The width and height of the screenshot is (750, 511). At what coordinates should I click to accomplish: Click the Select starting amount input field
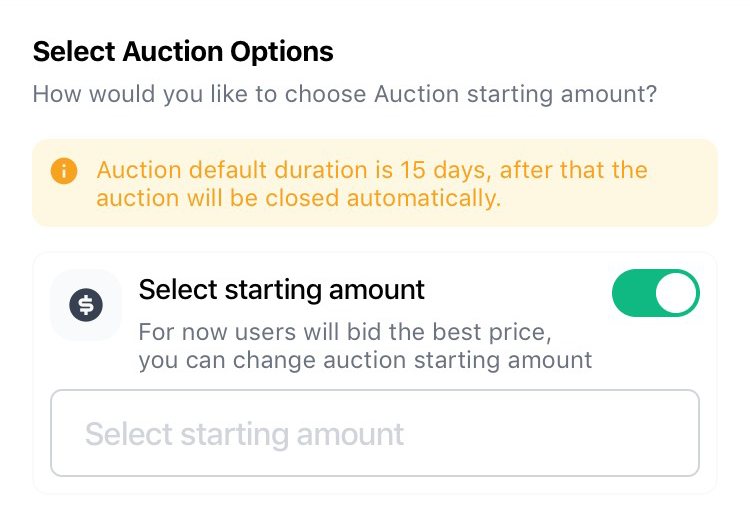[x=375, y=433]
